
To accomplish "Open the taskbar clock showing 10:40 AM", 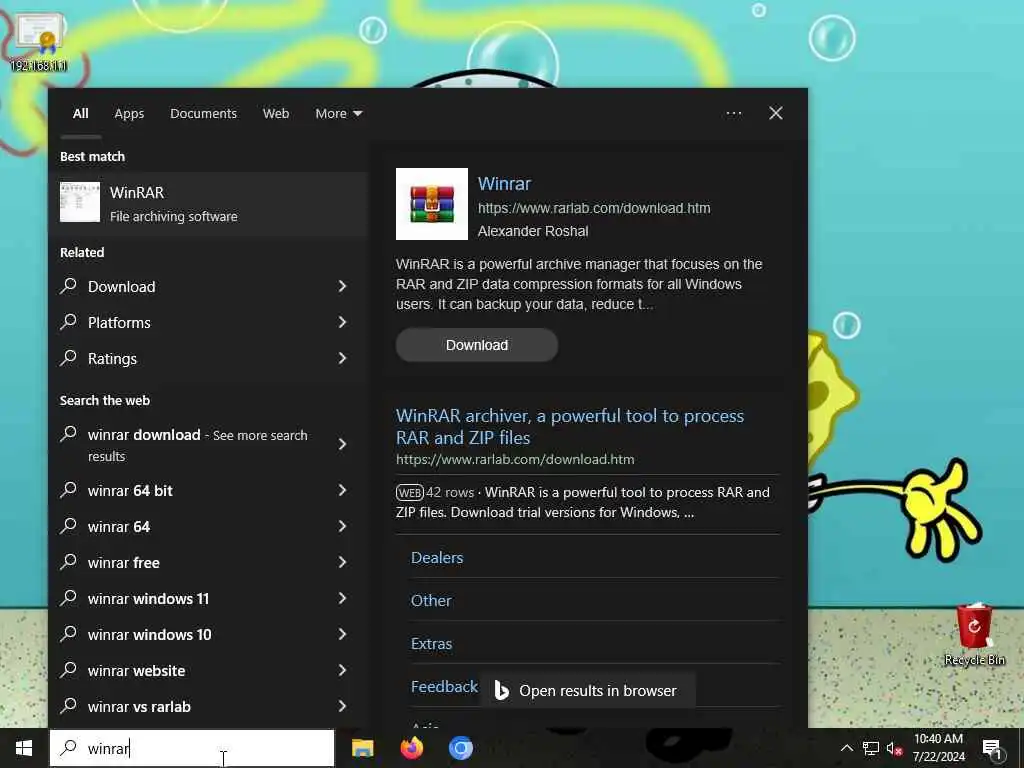I will pyautogui.click(x=938, y=748).
